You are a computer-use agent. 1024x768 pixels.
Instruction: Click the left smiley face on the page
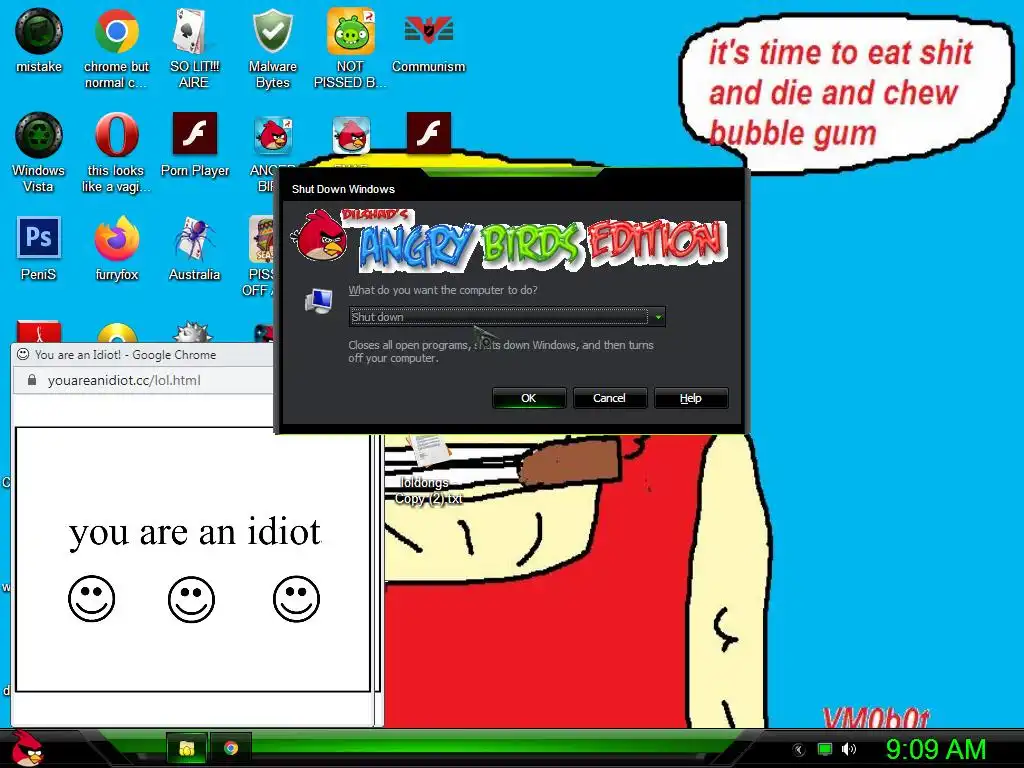pyautogui.click(x=91, y=598)
